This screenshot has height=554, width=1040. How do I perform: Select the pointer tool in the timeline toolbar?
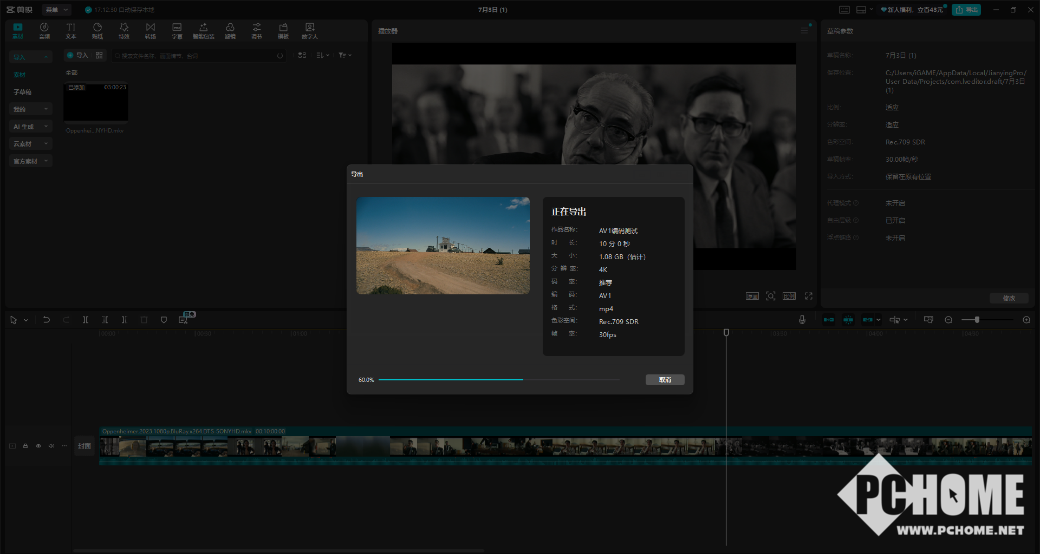pos(13,320)
